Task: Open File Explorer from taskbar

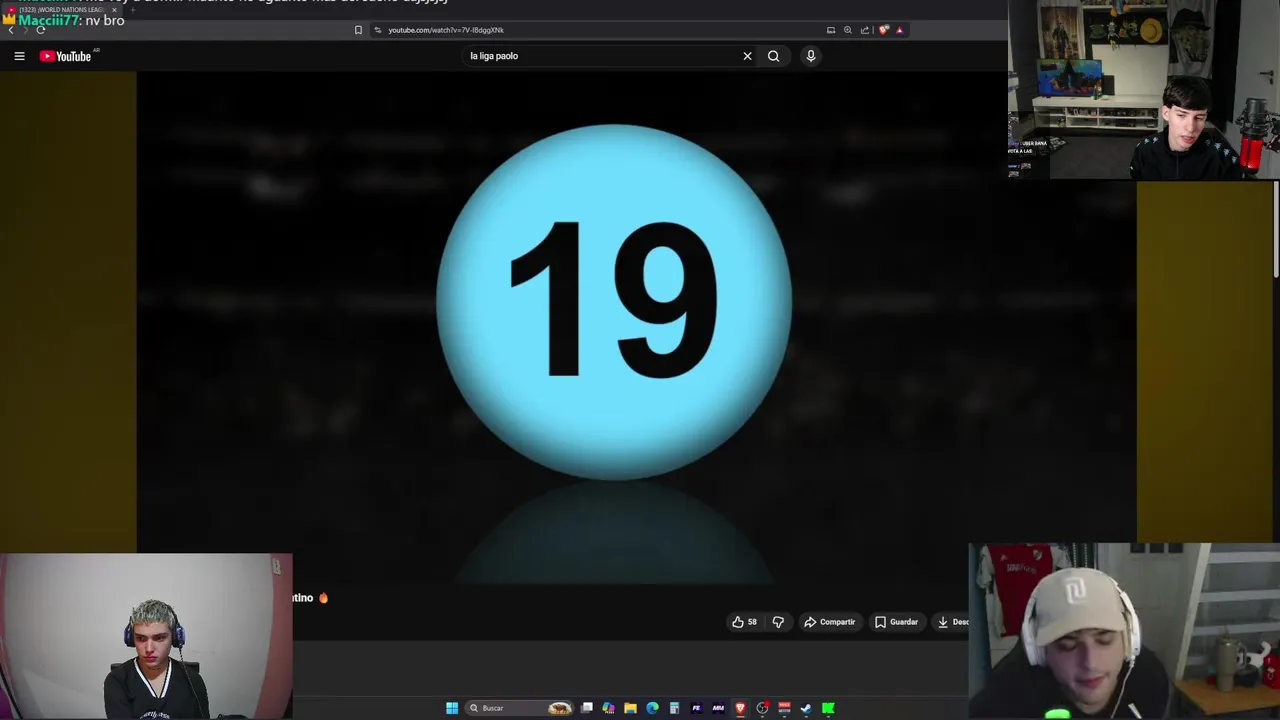Action: (630, 708)
